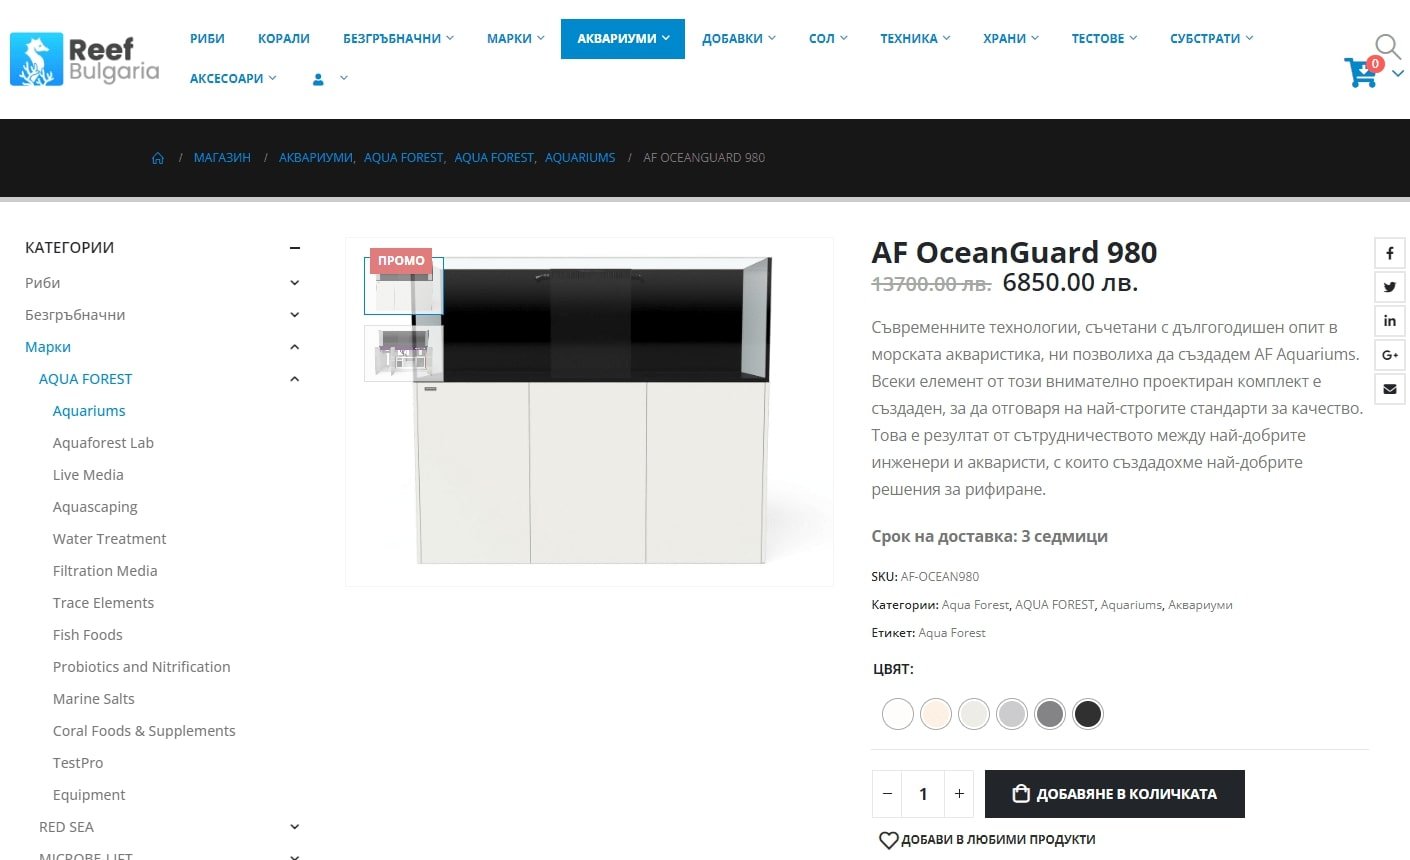This screenshot has width=1410, height=860.
Task: Select the first product thumbnail
Action: 404,286
